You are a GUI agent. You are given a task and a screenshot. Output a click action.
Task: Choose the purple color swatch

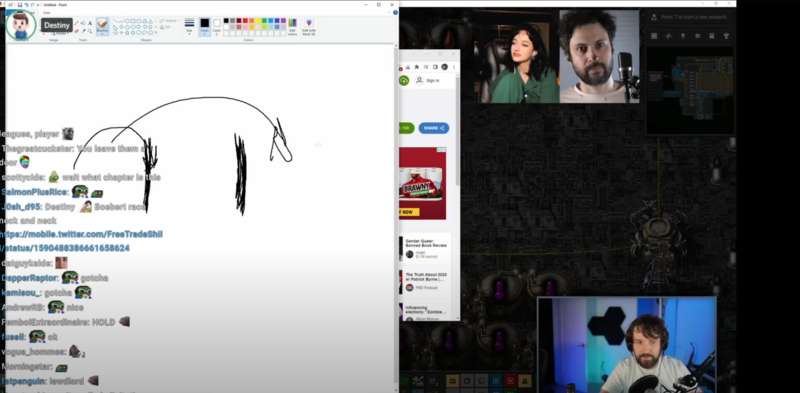click(x=283, y=20)
